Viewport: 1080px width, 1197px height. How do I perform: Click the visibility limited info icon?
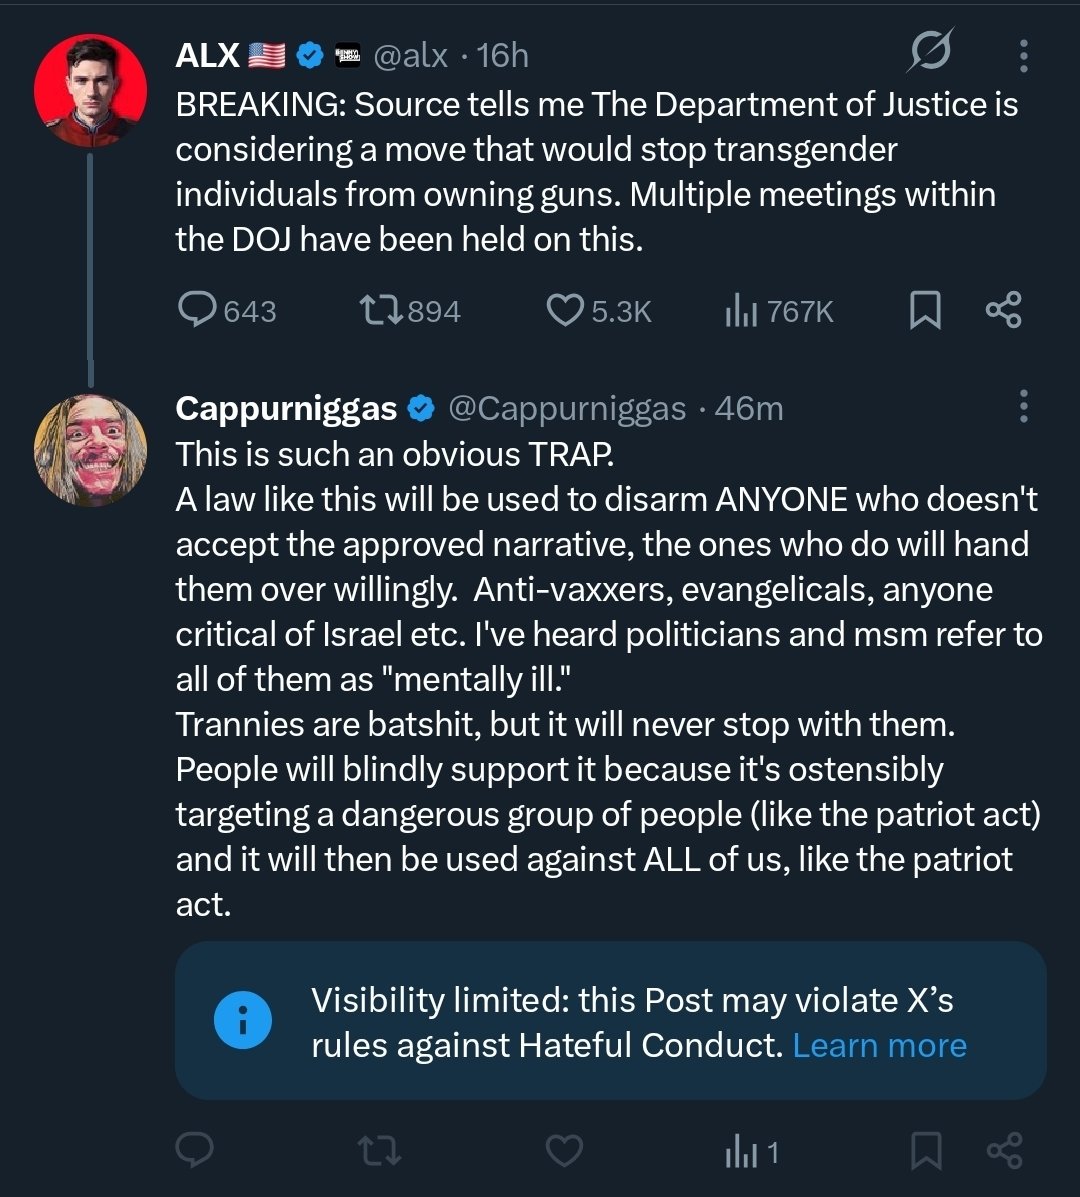(x=242, y=1021)
